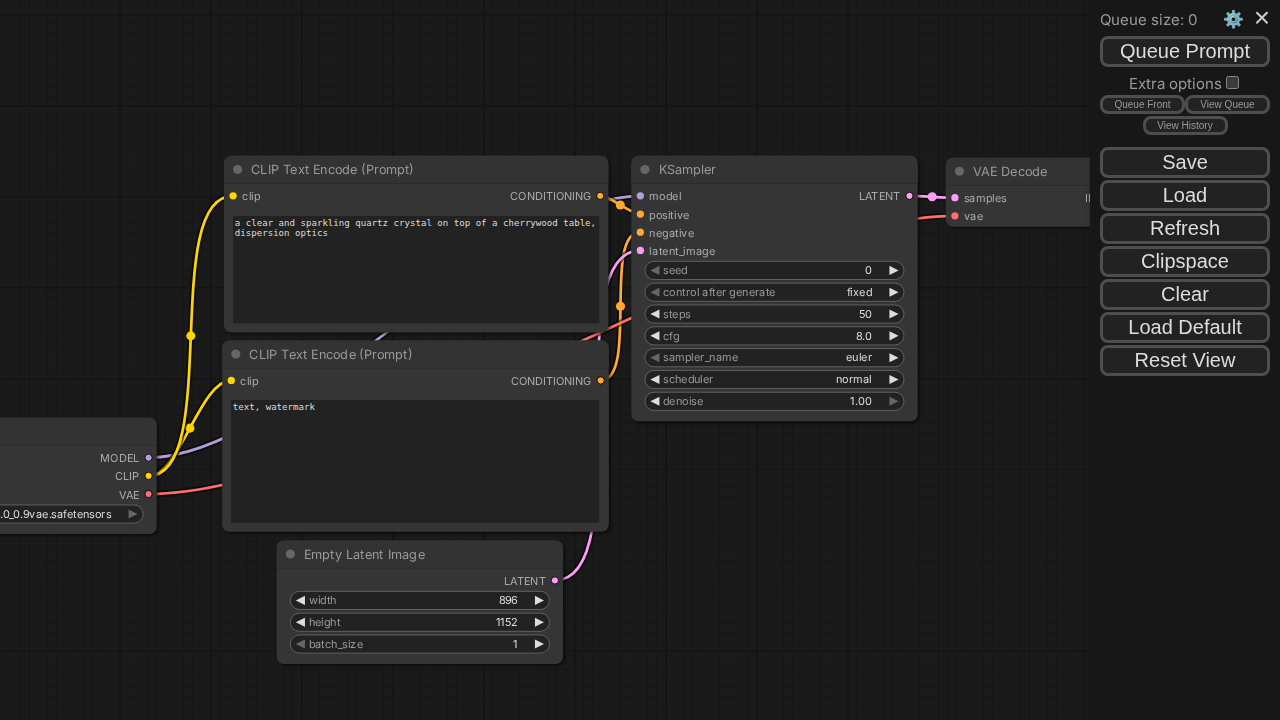Click the seed increment right arrow
This screenshot has width=1280, height=720.
point(893,270)
